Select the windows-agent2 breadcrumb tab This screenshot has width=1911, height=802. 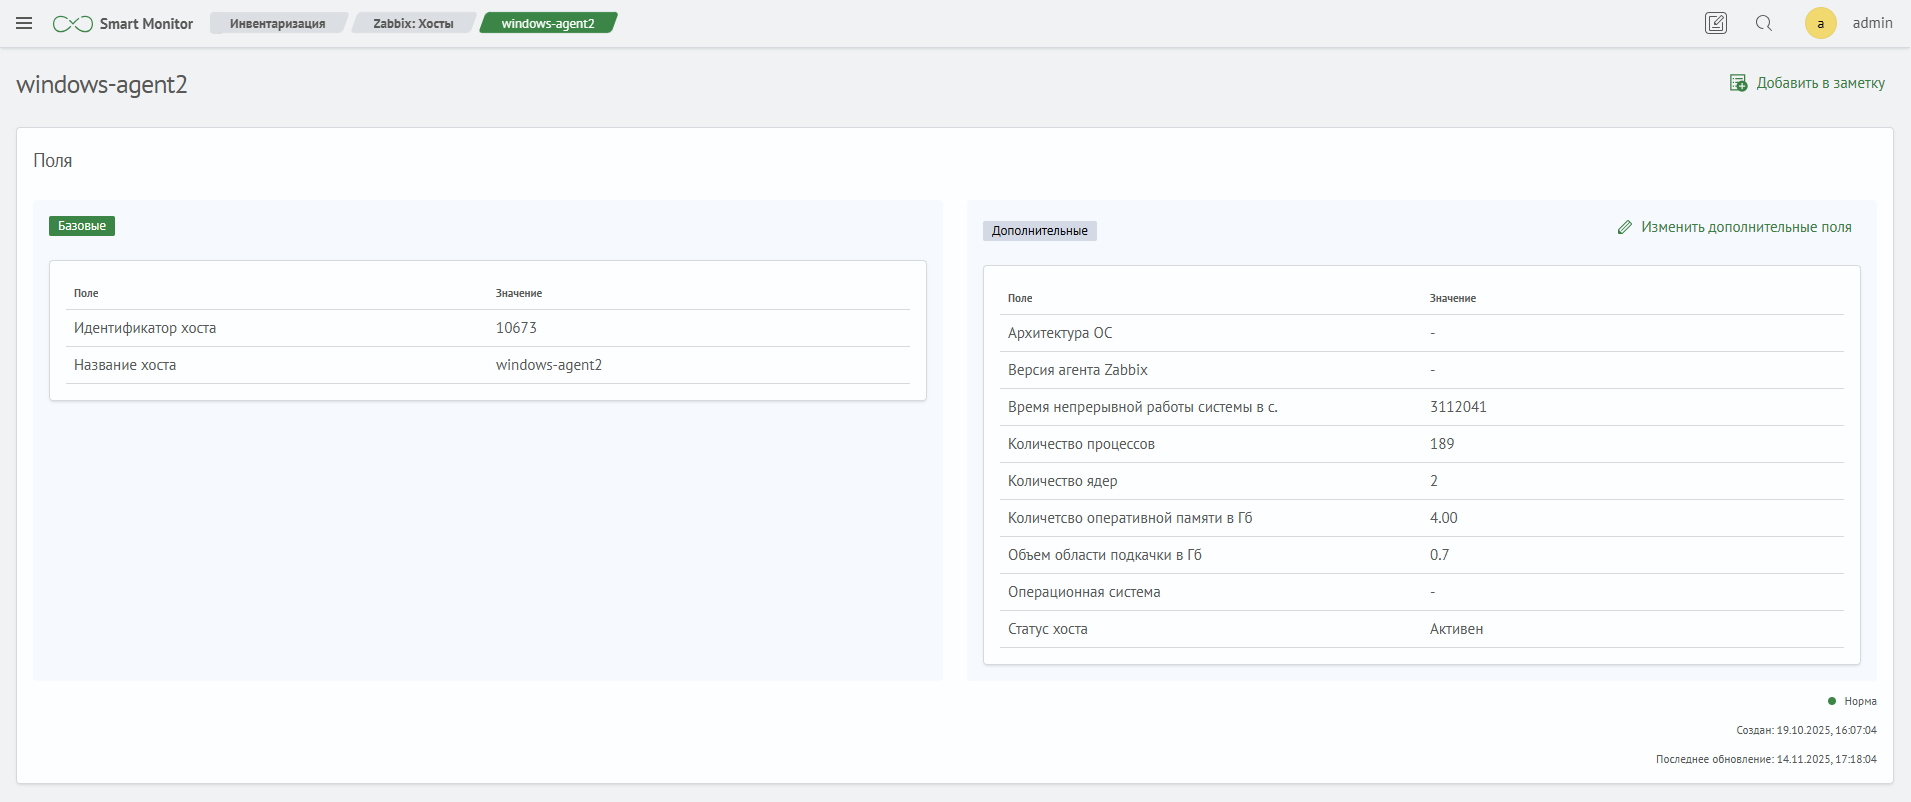point(547,23)
